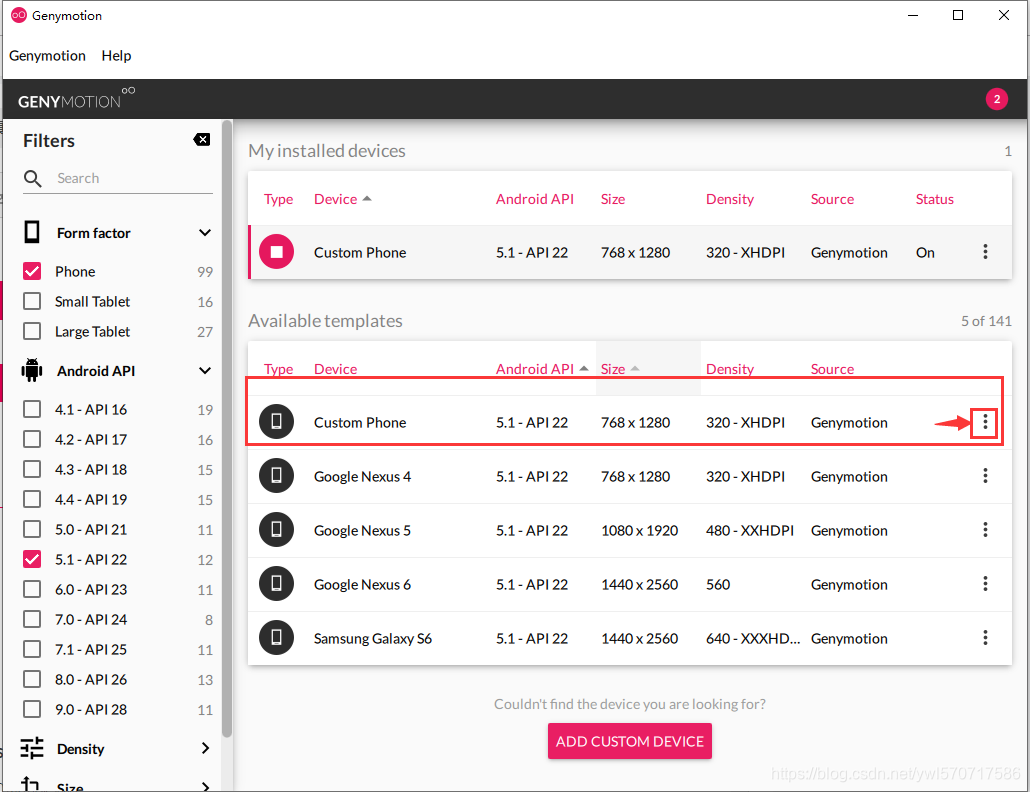1030x792 pixels.
Task: Enable the 9.0 - API 28 filter
Action: pyautogui.click(x=32, y=709)
